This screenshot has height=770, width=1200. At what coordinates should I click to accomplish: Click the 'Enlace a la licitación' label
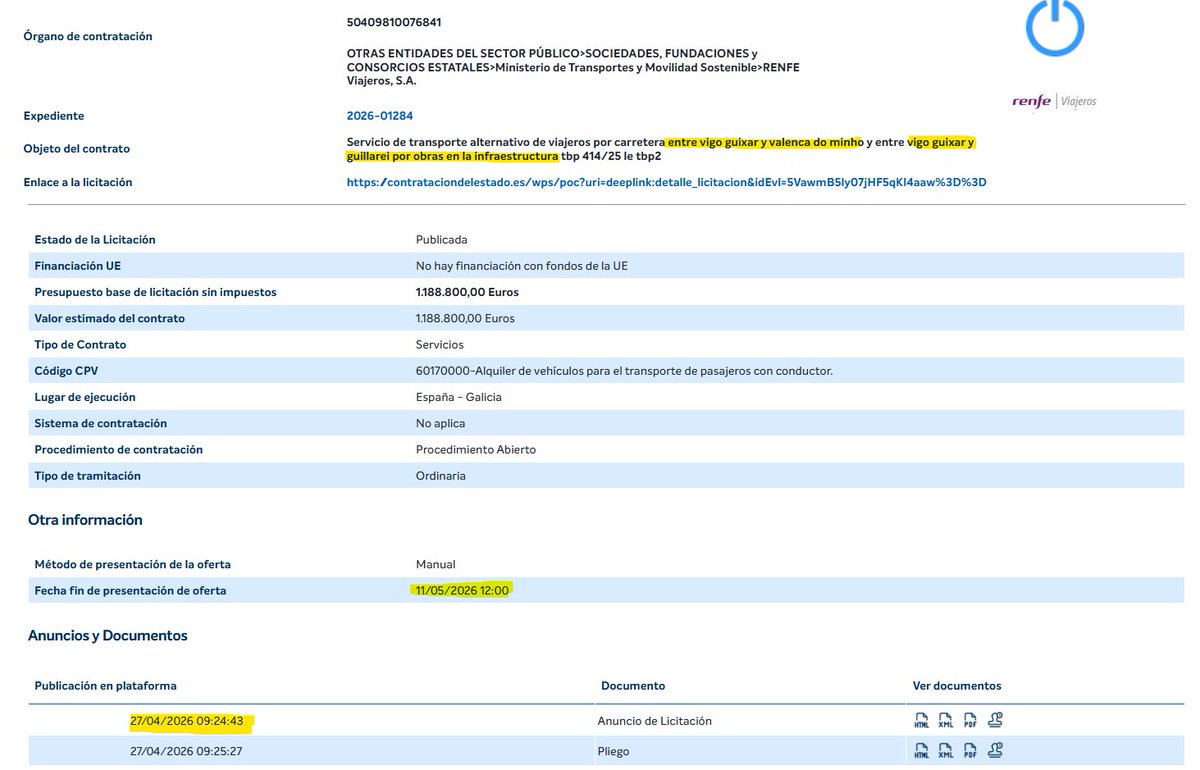pos(78,183)
